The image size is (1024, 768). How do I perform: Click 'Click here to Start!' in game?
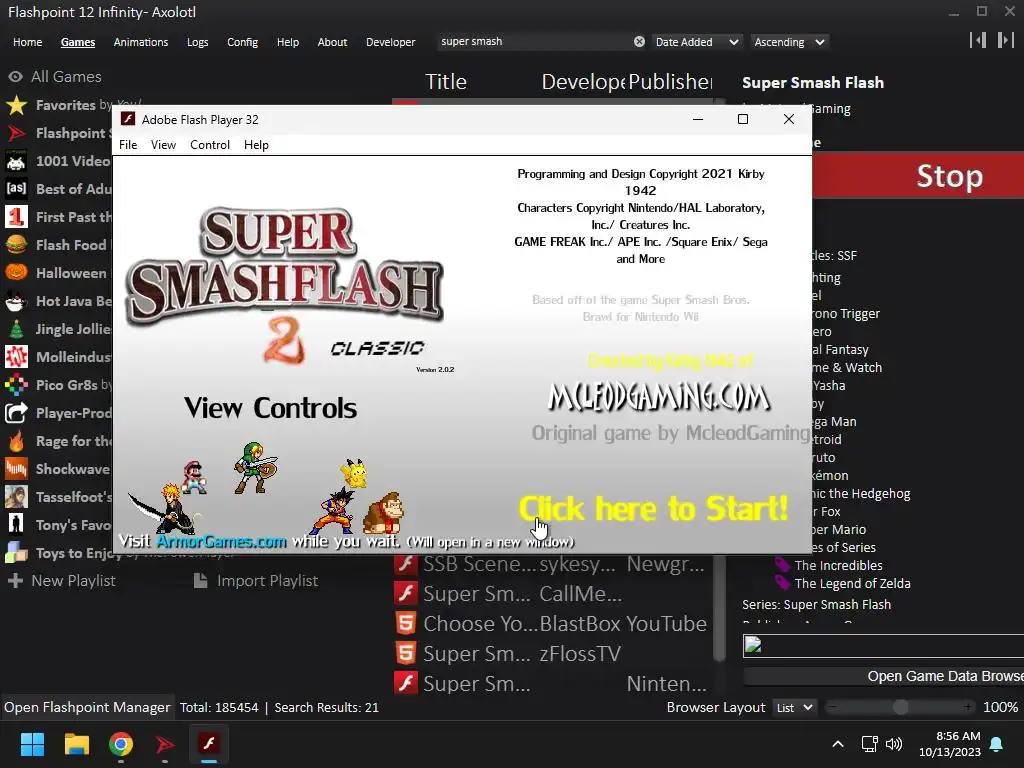click(653, 509)
